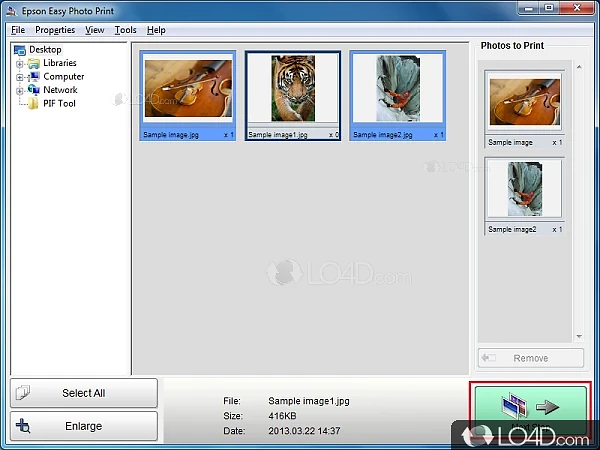Select the Network tree label
The image size is (600, 450).
[60, 90]
